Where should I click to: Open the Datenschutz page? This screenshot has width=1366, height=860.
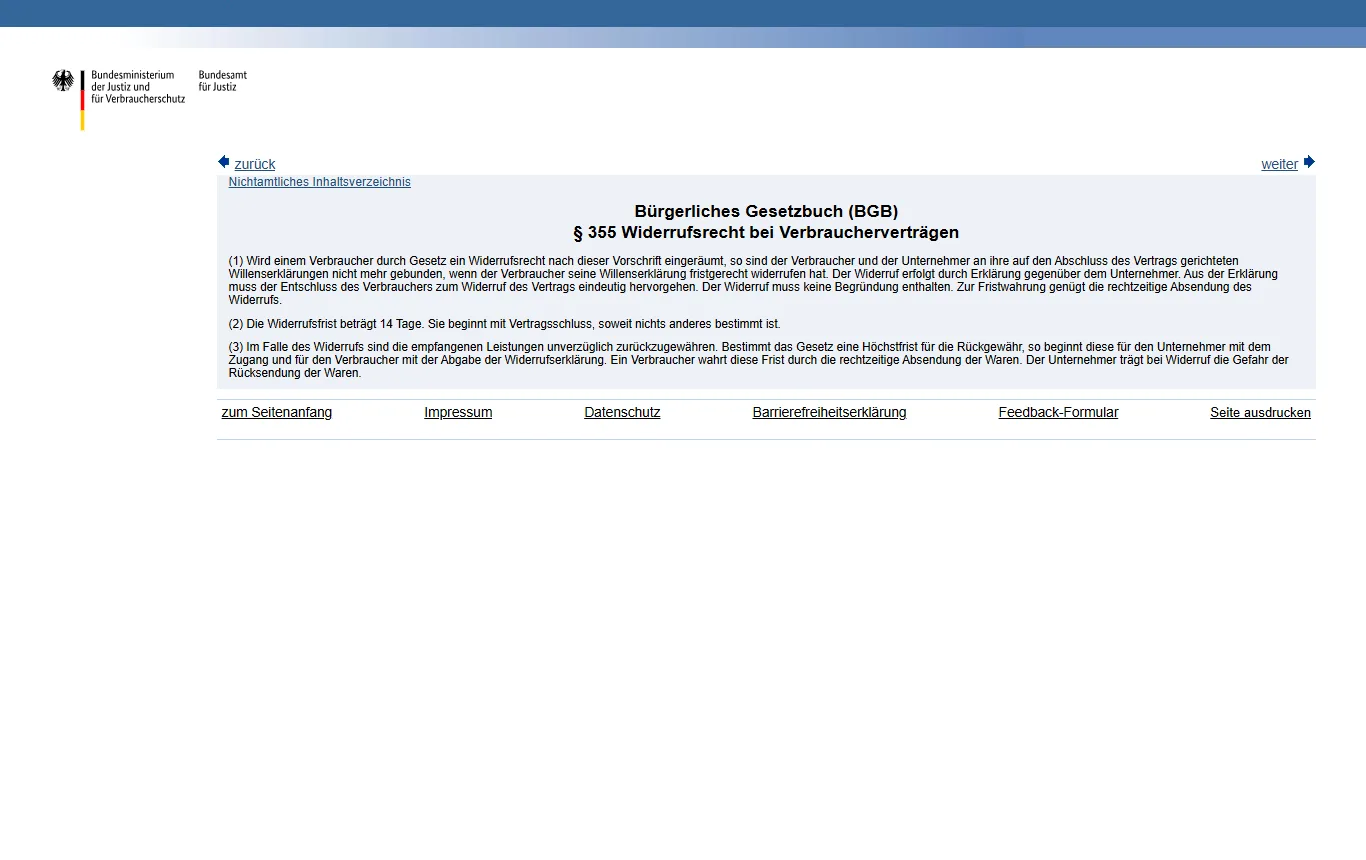point(622,412)
